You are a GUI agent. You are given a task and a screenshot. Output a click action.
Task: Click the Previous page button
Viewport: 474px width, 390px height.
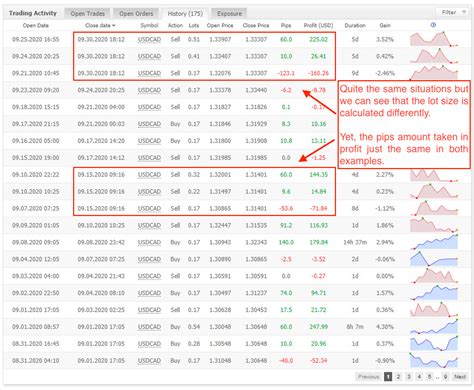[369, 377]
